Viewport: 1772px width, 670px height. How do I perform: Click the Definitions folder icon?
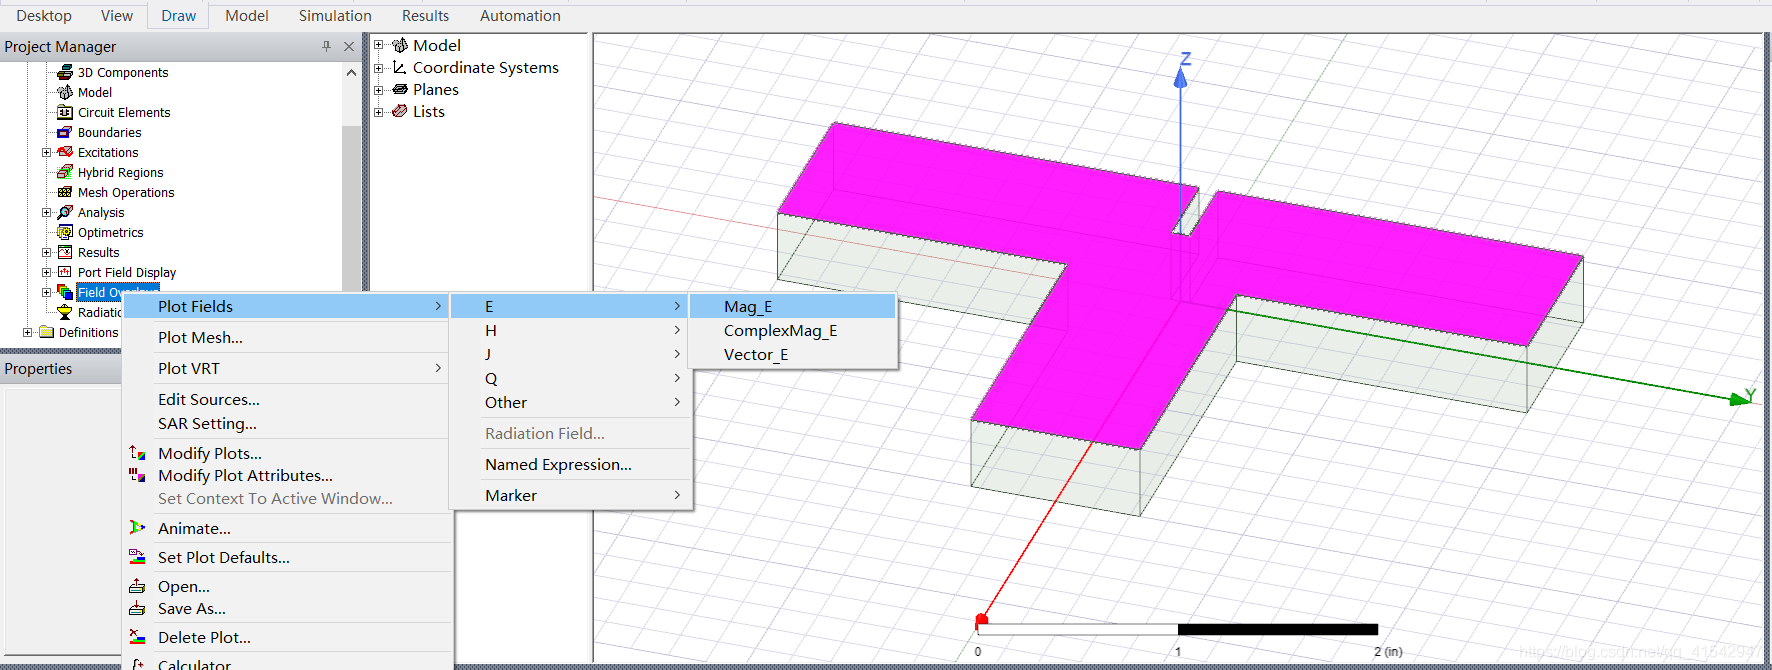click(x=46, y=332)
